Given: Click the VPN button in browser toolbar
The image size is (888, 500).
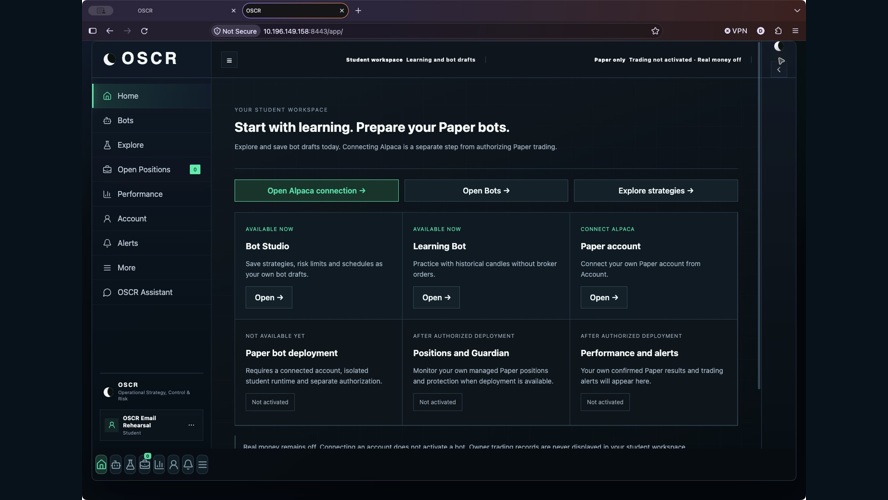Looking at the screenshot, I should (x=736, y=31).
